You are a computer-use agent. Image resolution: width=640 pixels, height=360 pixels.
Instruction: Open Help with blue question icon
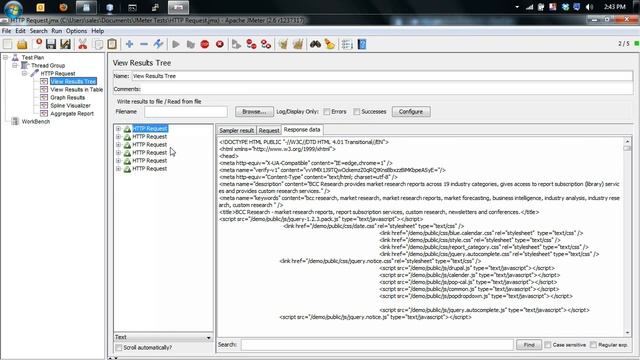click(x=362, y=44)
